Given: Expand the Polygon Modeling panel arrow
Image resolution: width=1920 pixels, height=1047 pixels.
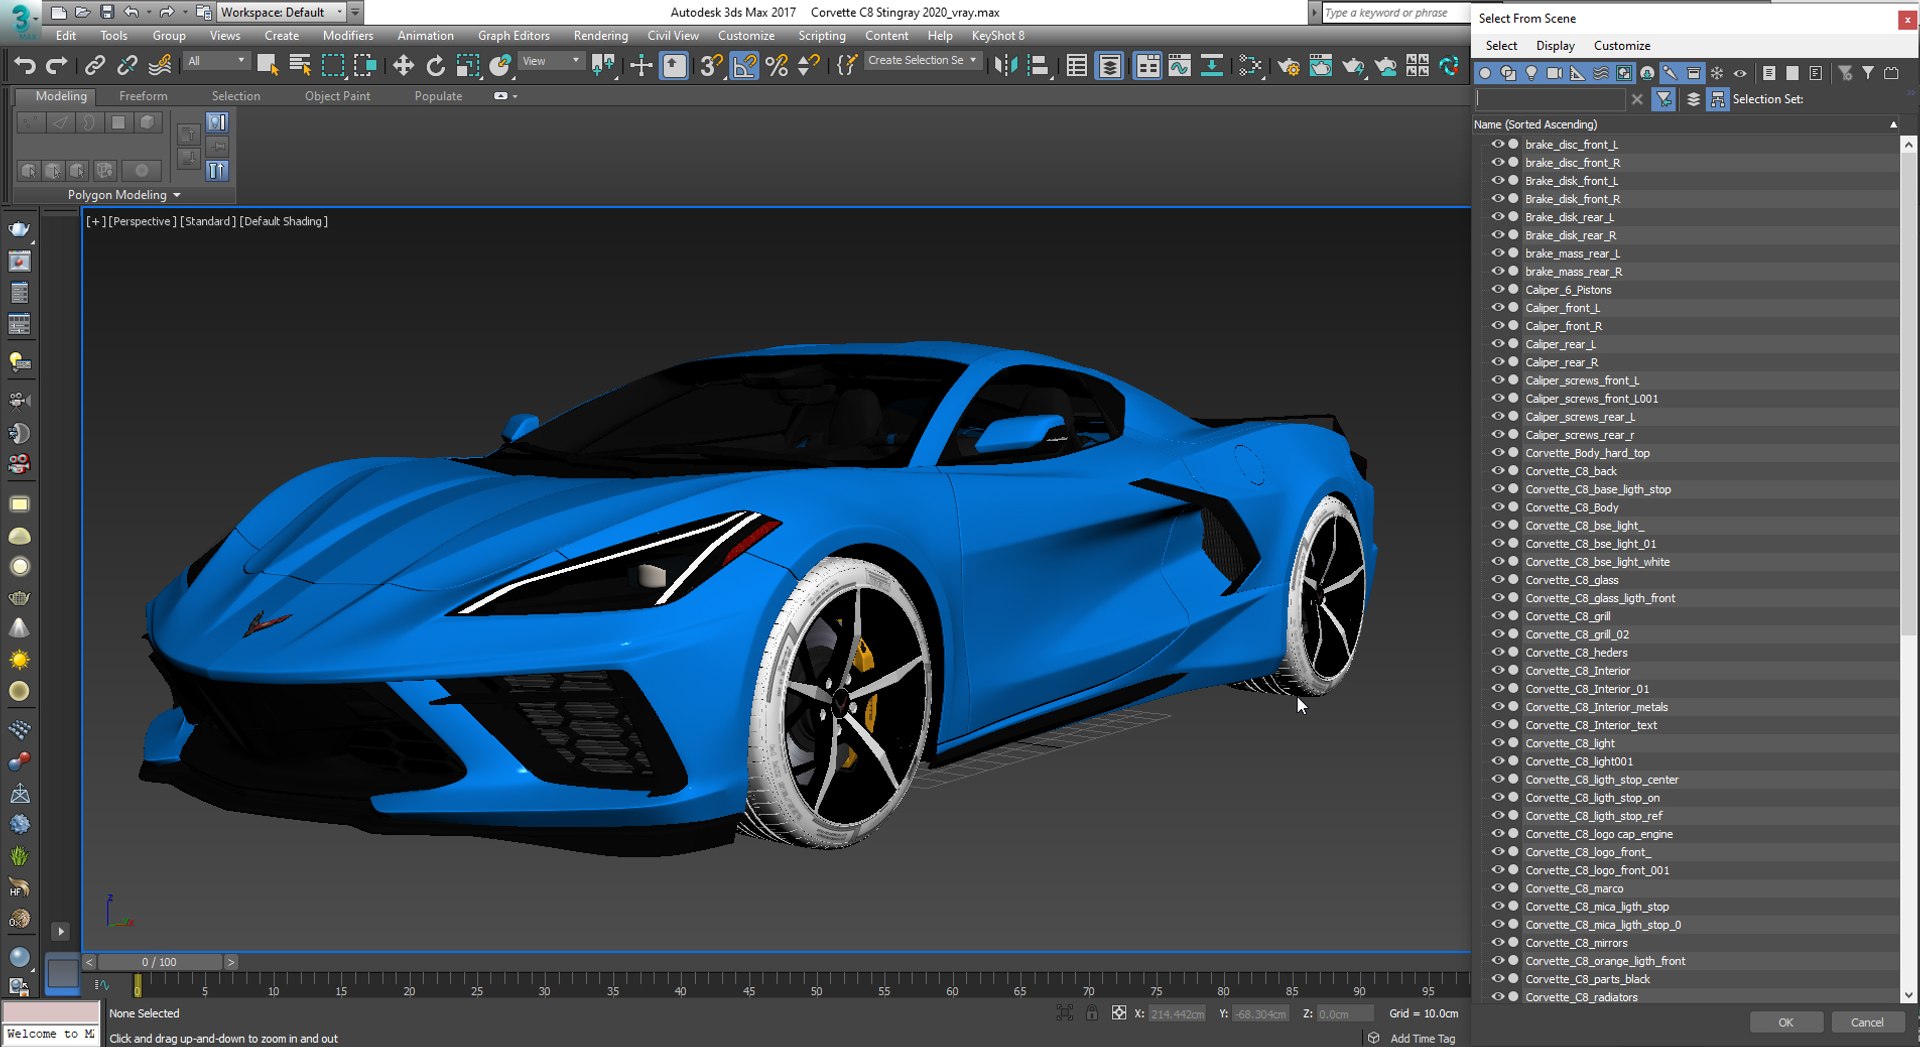Looking at the screenshot, I should coord(177,195).
